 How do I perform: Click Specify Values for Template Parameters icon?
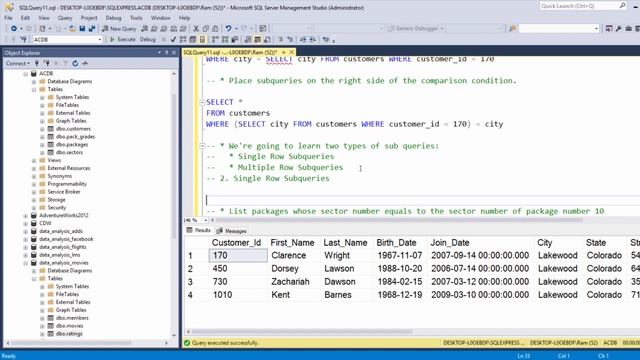point(327,40)
